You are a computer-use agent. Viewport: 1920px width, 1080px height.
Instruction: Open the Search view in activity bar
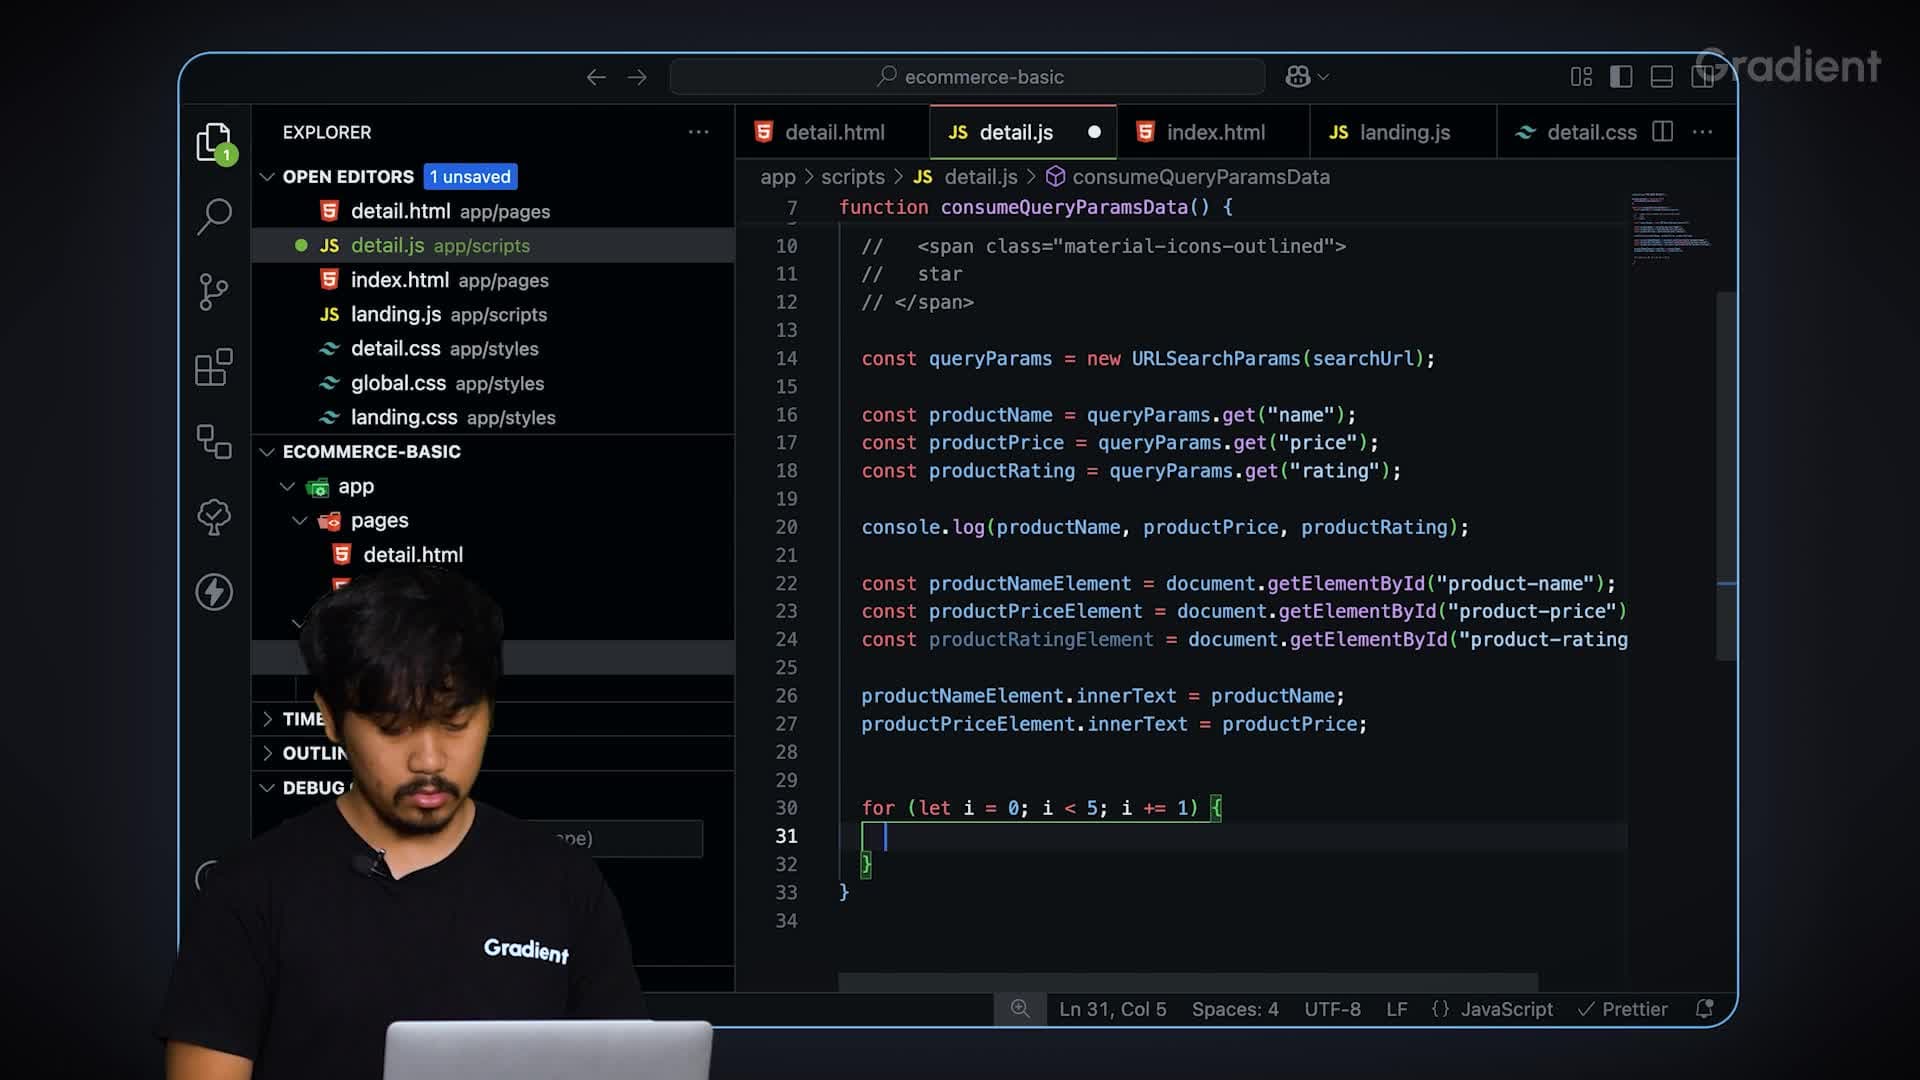(x=214, y=216)
